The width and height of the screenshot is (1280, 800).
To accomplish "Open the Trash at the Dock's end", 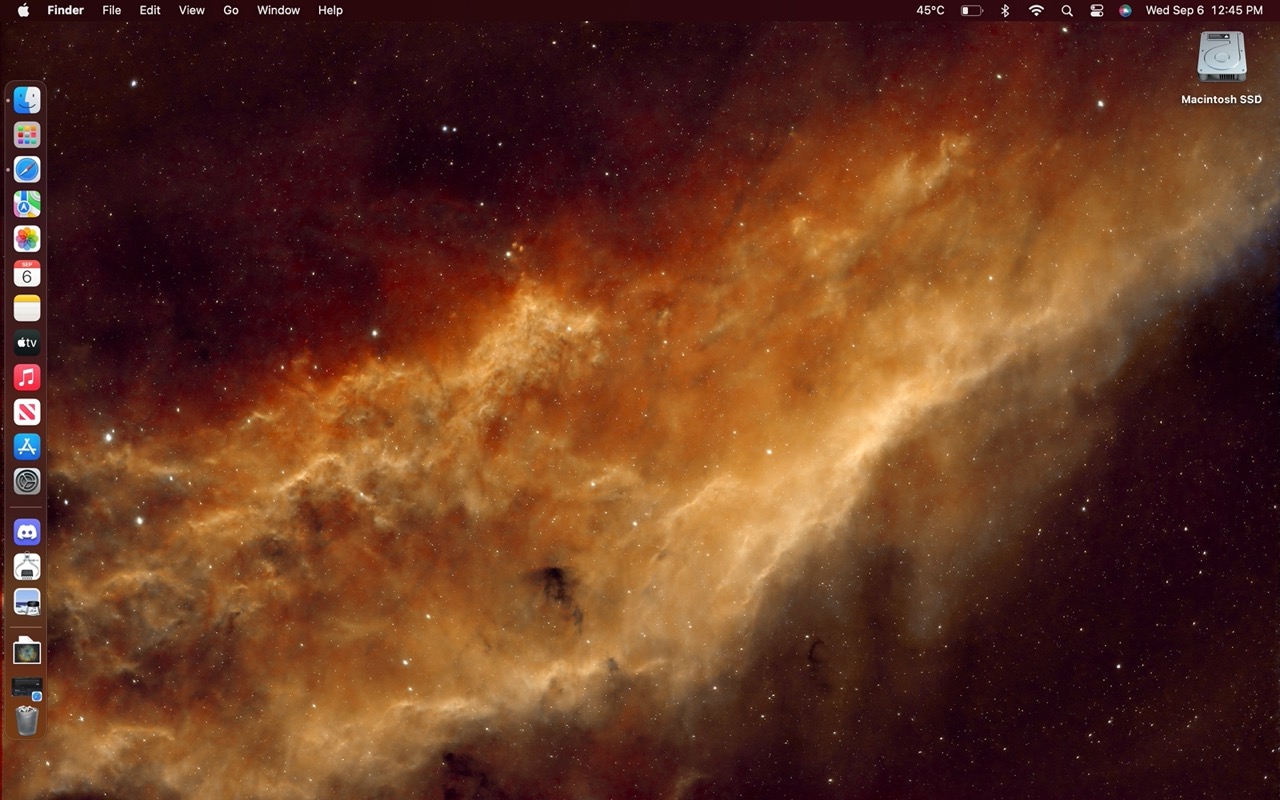I will click(x=27, y=721).
